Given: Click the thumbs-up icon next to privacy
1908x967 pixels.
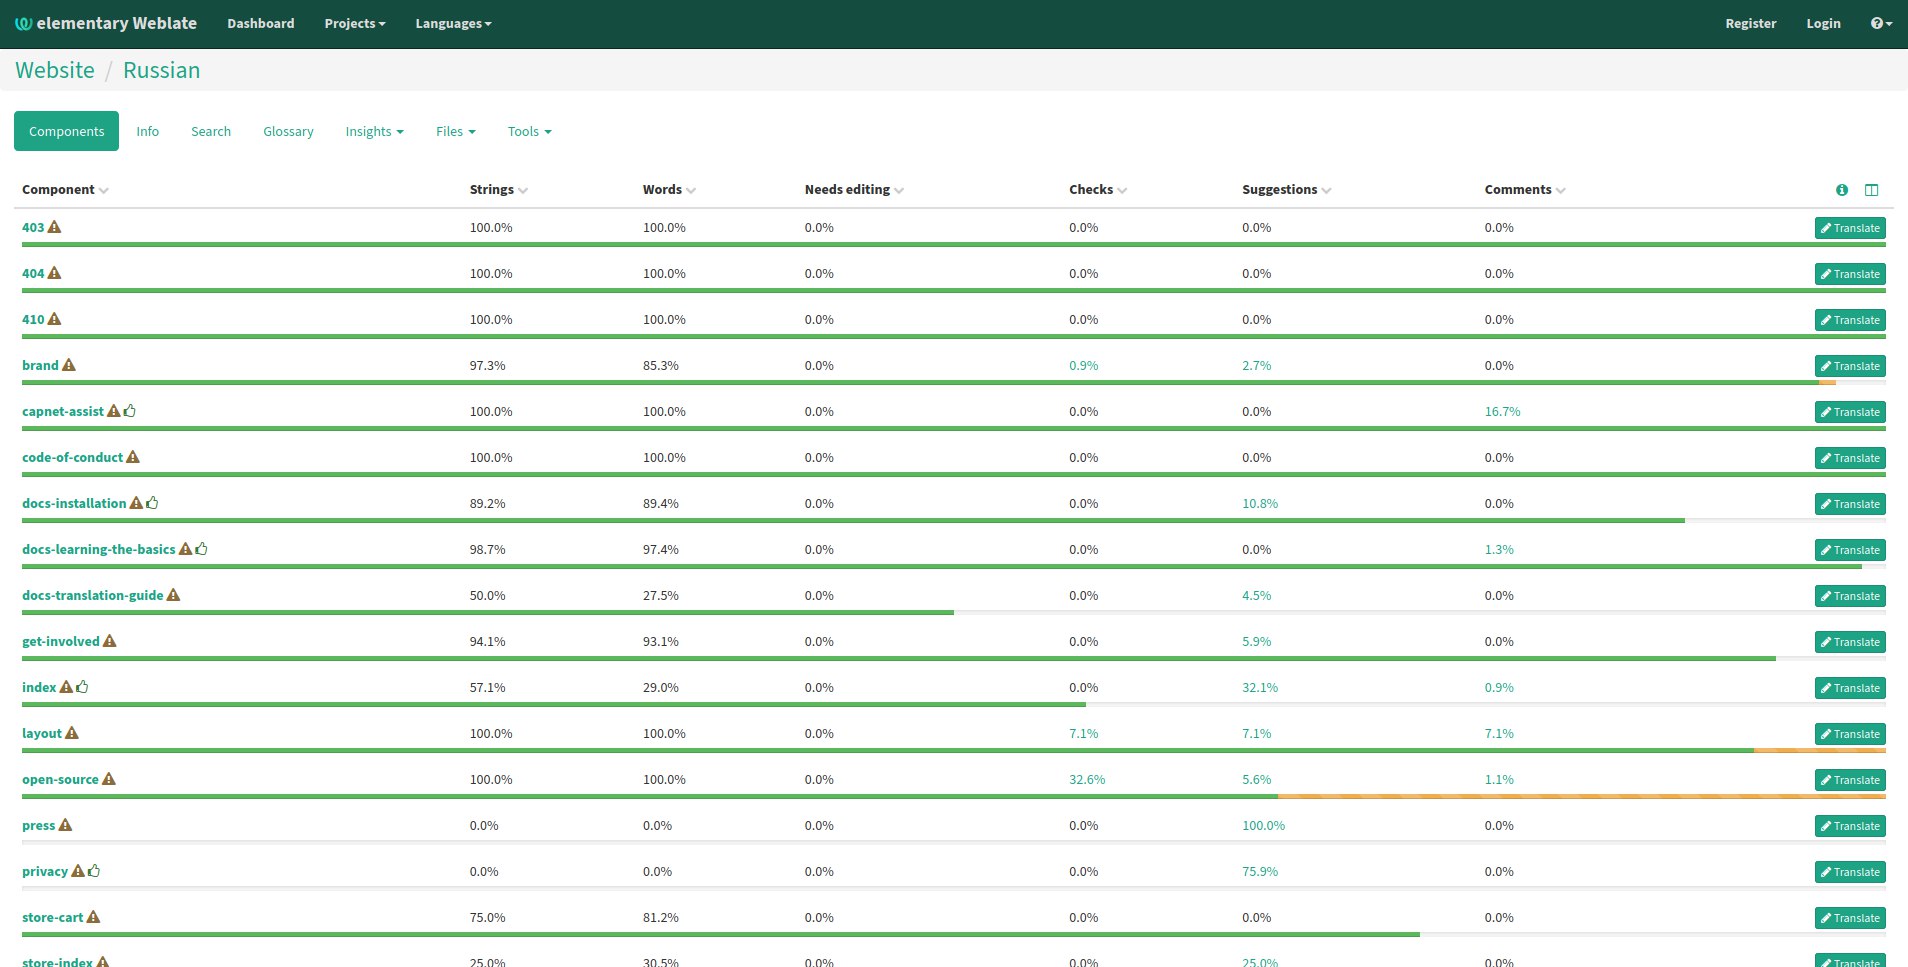Looking at the screenshot, I should (94, 871).
